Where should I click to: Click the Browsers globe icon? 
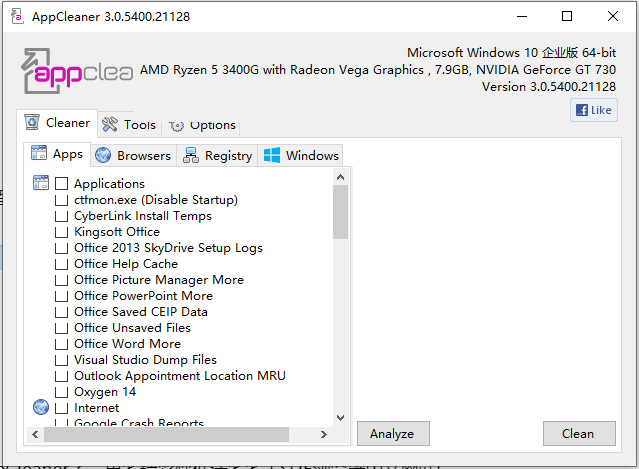click(102, 155)
